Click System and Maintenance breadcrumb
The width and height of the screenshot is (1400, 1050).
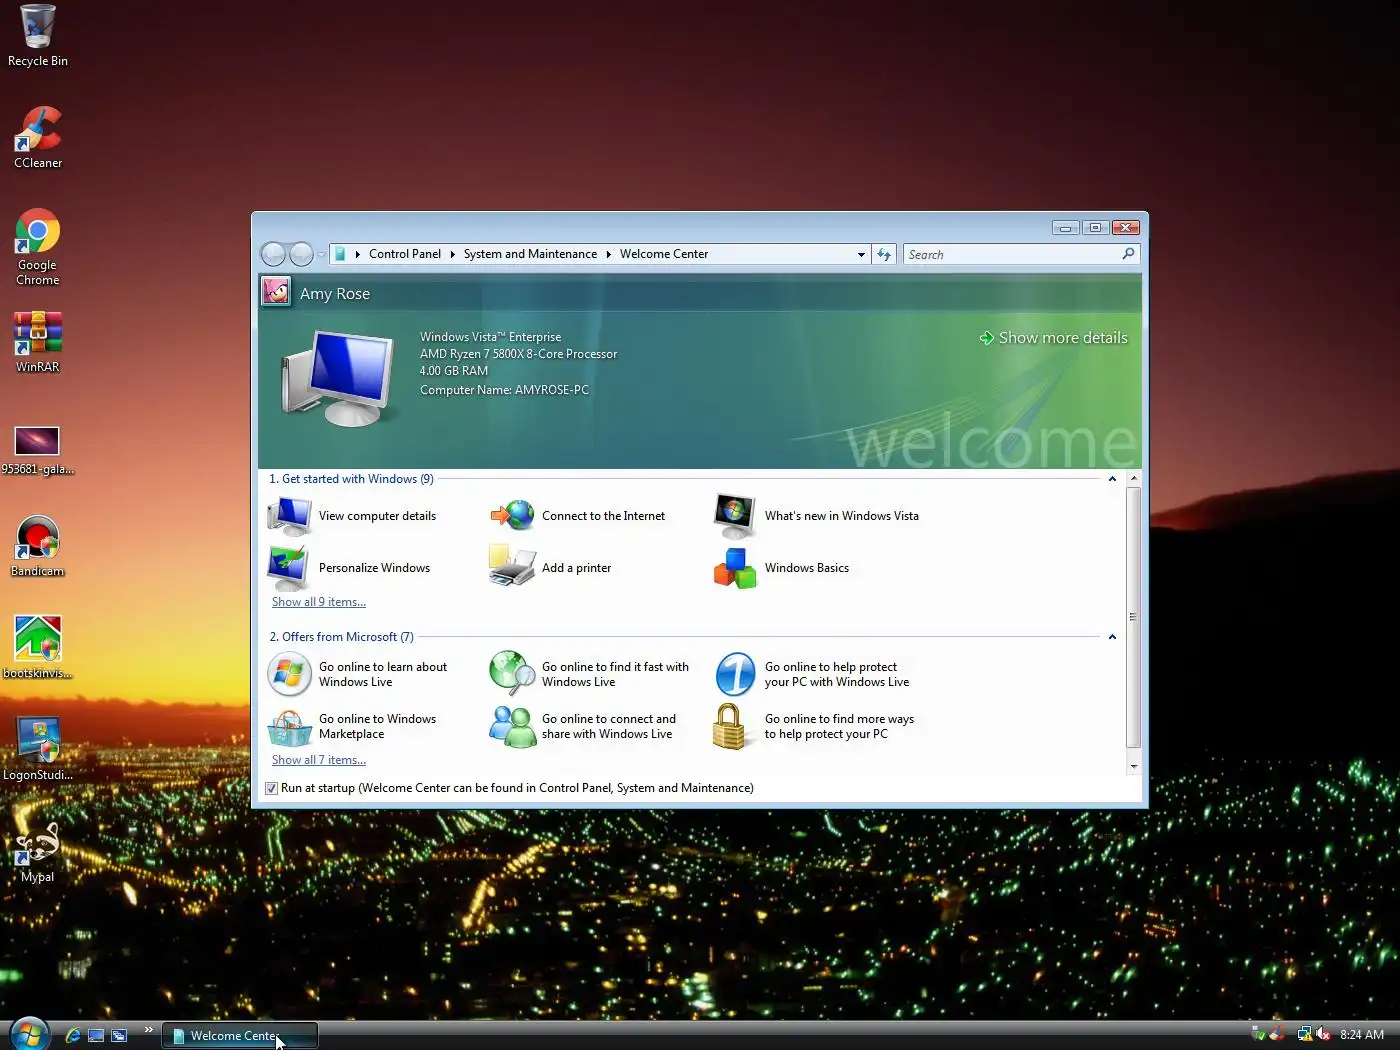pos(530,254)
